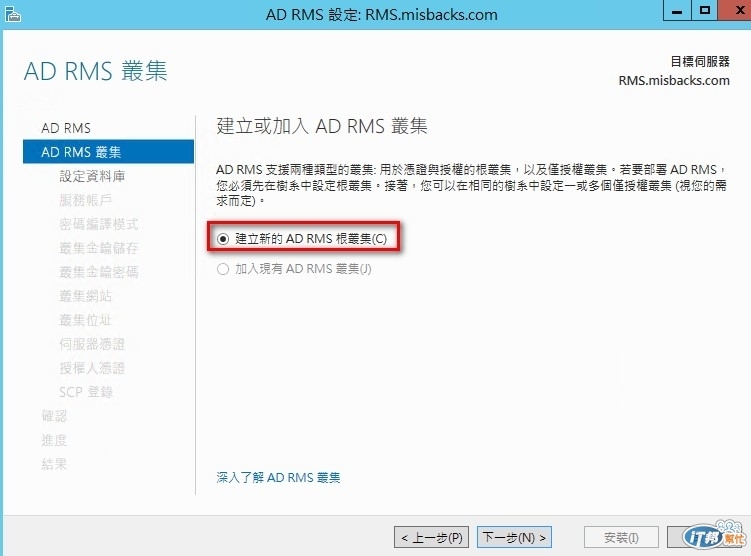This screenshot has height=556, width=751.
Task: Open SCP 登錄 step in sidebar
Action: pos(86,392)
